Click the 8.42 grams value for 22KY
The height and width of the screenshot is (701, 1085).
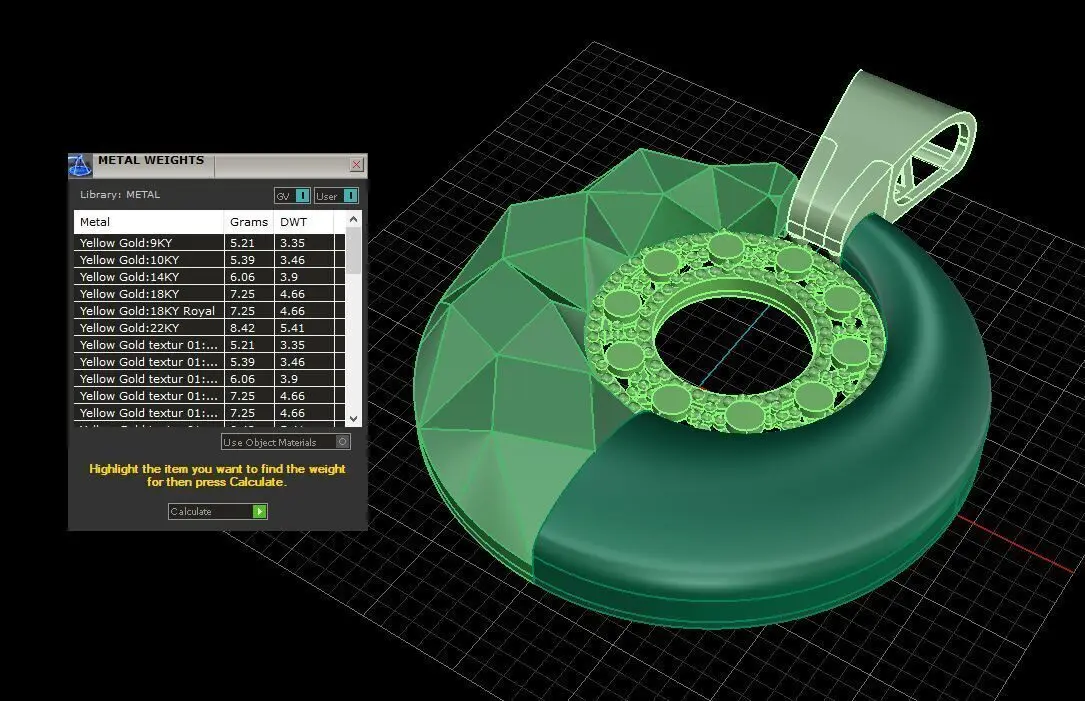point(242,328)
